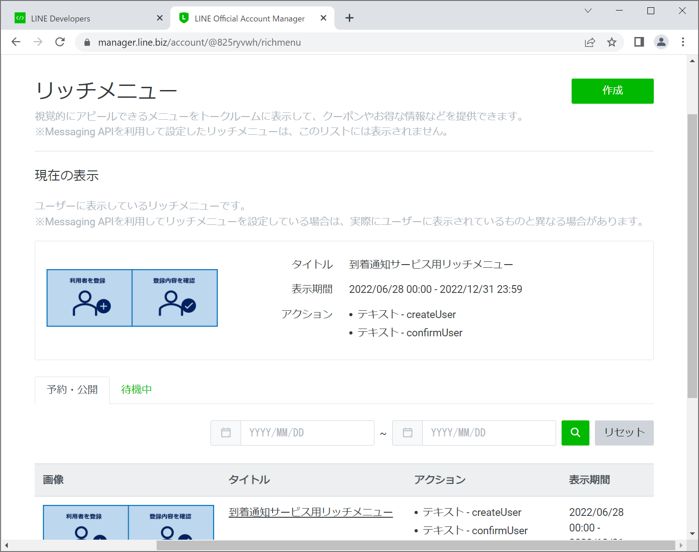
Task: Open the end date calendar icon
Action: point(407,433)
